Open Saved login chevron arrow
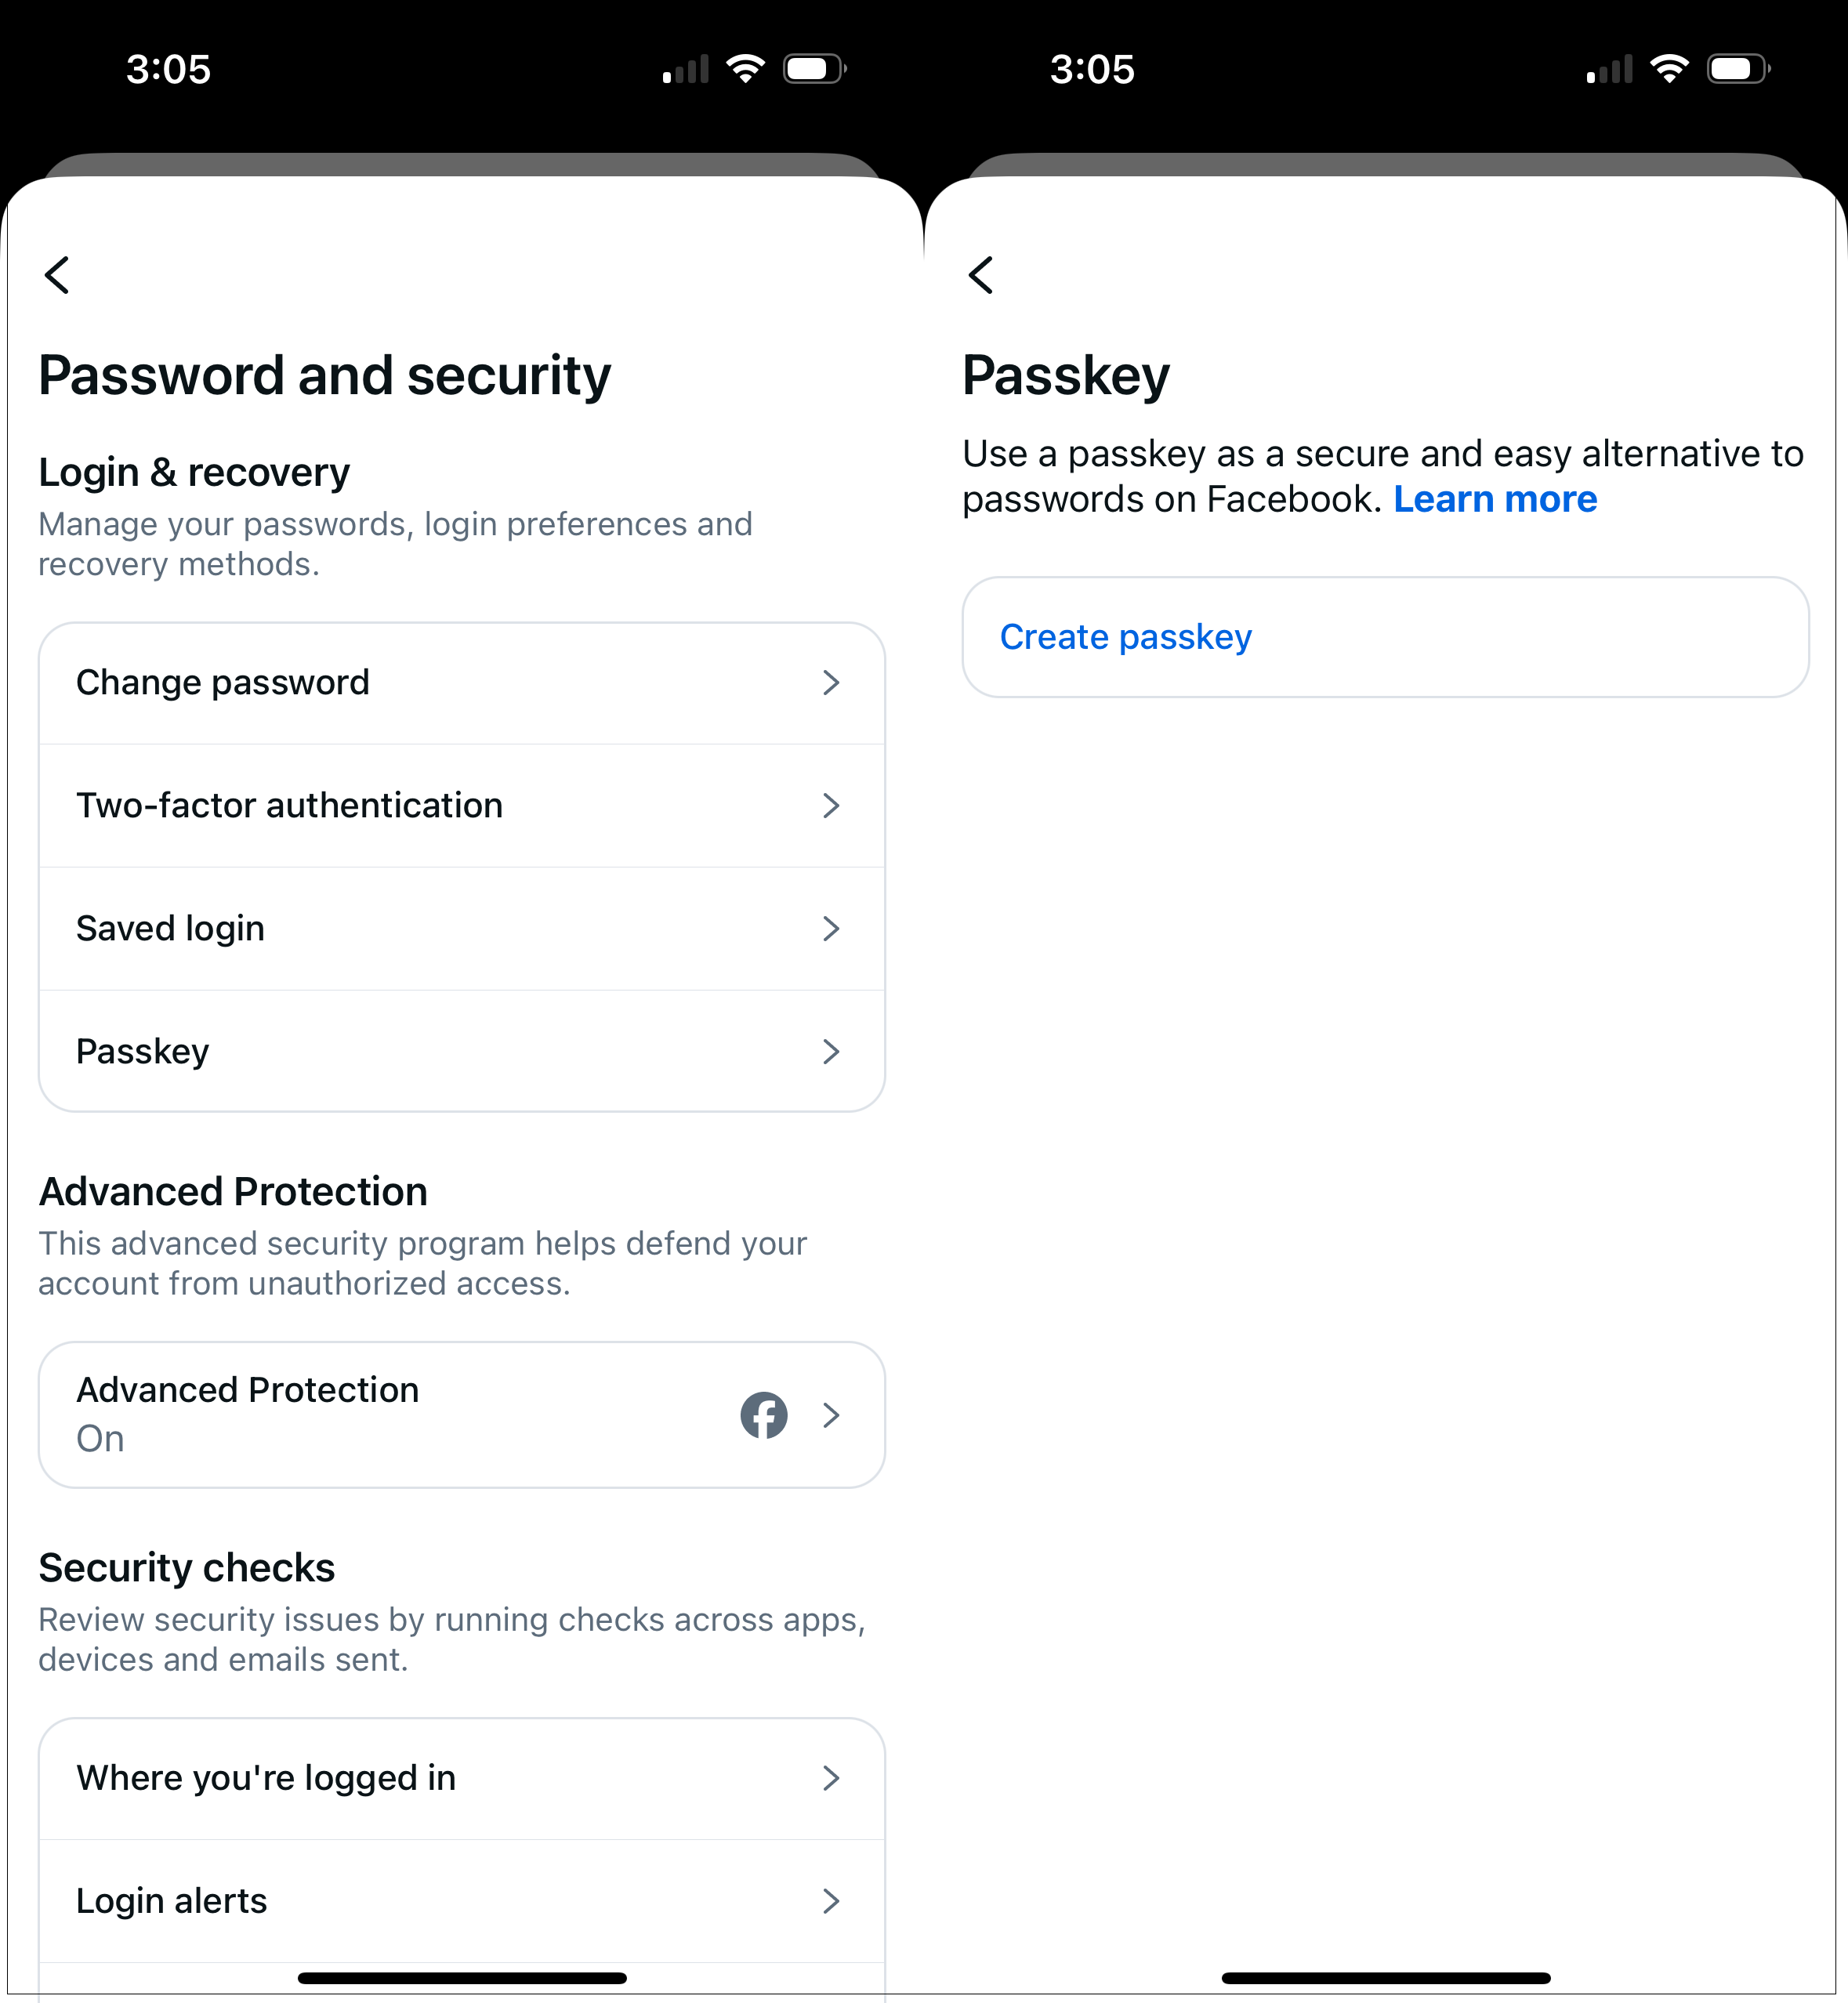 [x=830, y=929]
